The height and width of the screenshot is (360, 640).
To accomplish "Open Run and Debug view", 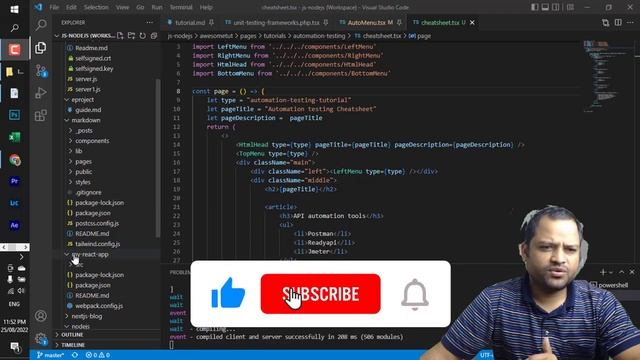I will click(41, 93).
